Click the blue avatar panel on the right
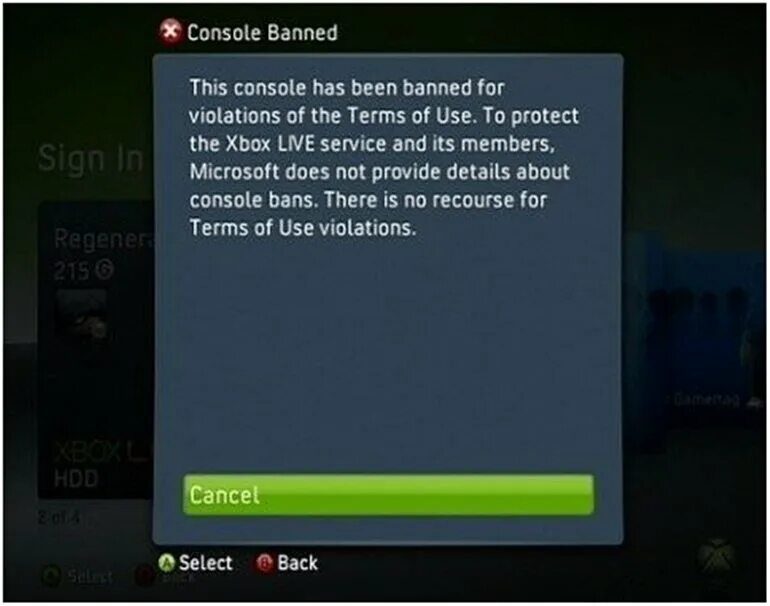Viewport: 770px width, 606px height. [x=694, y=341]
